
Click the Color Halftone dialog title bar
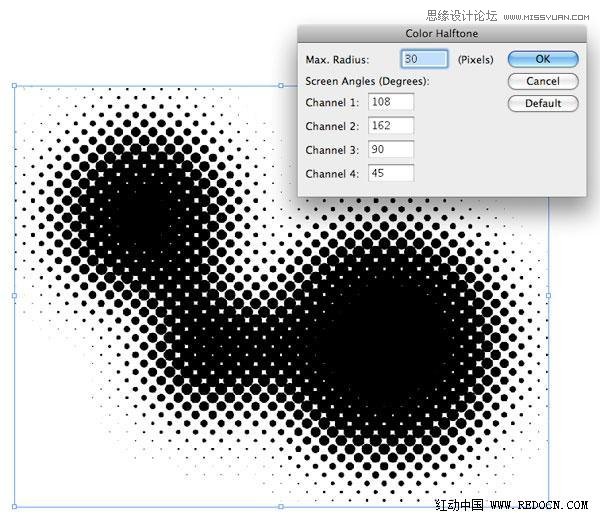(441, 34)
